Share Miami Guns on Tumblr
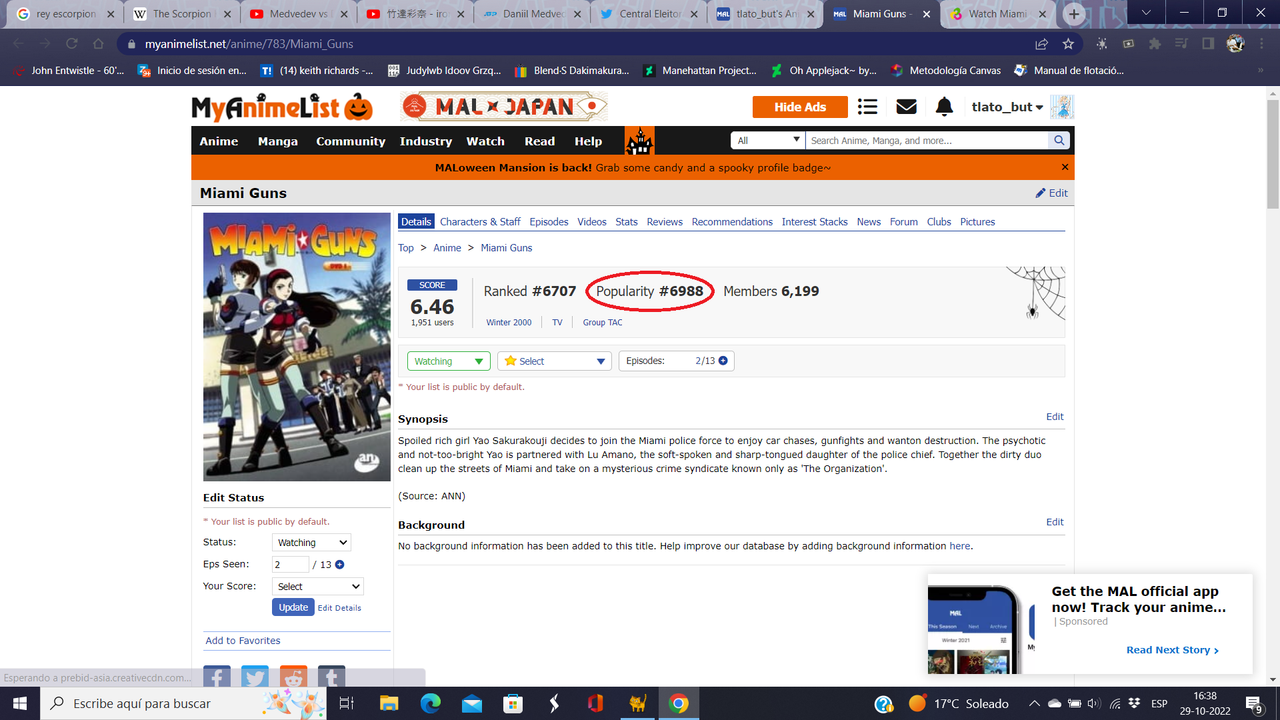The width and height of the screenshot is (1280, 720). tap(331, 676)
